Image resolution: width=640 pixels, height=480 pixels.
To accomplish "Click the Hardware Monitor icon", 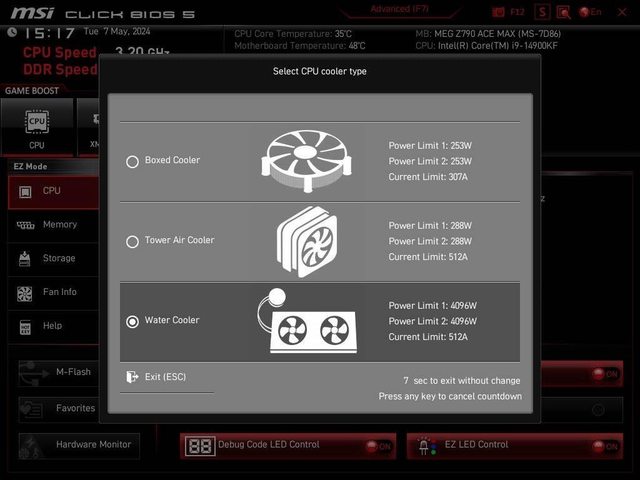I will pyautogui.click(x=32, y=447).
